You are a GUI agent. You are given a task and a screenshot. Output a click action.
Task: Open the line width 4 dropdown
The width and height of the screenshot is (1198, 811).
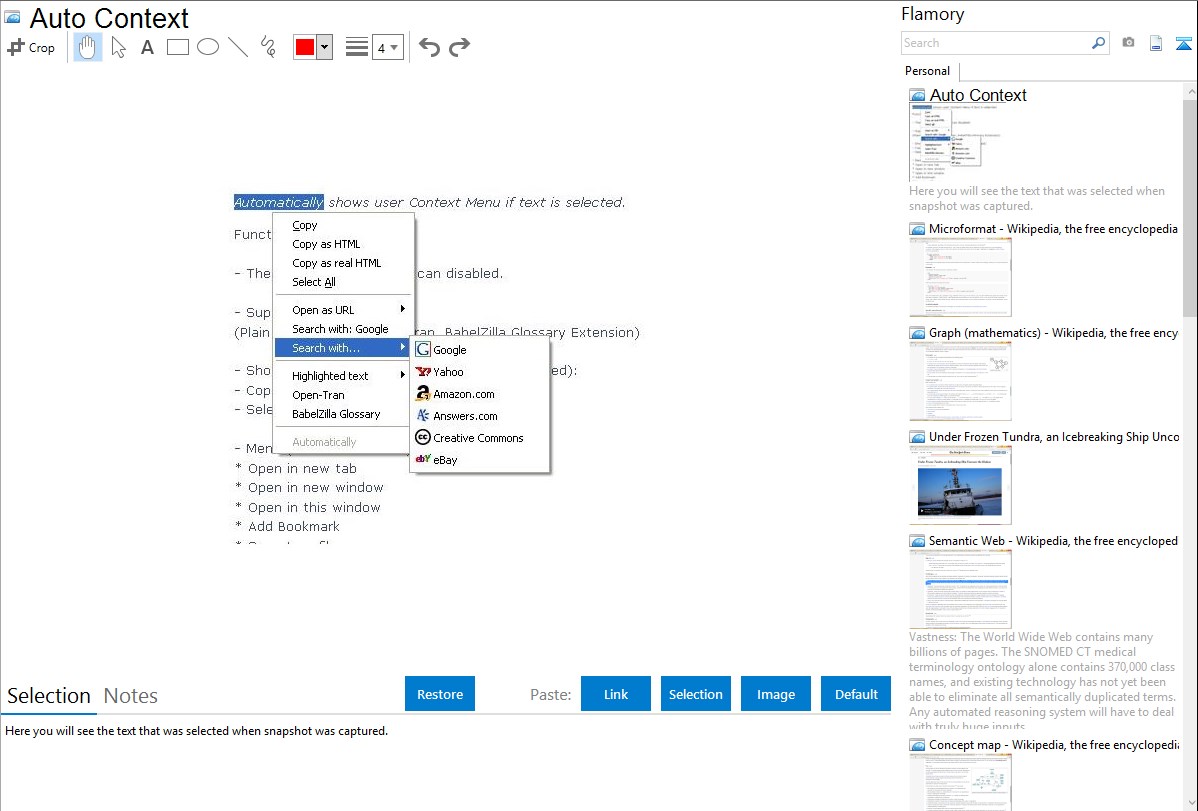(x=388, y=47)
